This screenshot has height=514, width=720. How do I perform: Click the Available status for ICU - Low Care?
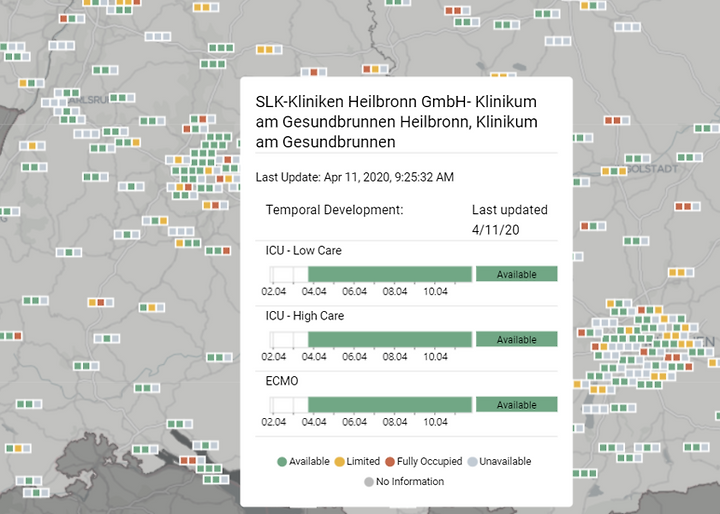pyautogui.click(x=517, y=274)
